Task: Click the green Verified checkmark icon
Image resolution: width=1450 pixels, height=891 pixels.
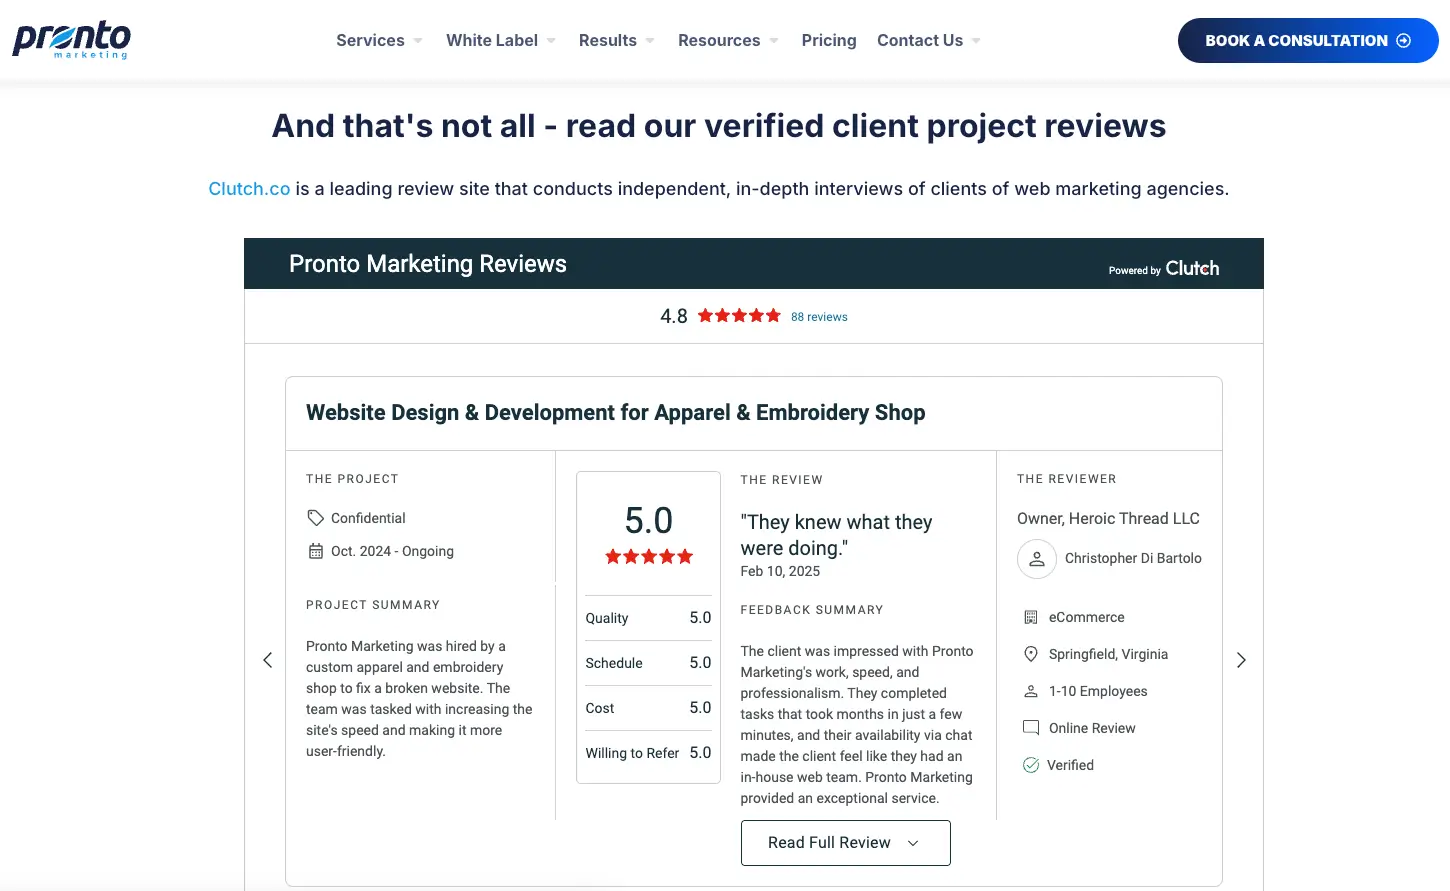Action: pyautogui.click(x=1031, y=765)
